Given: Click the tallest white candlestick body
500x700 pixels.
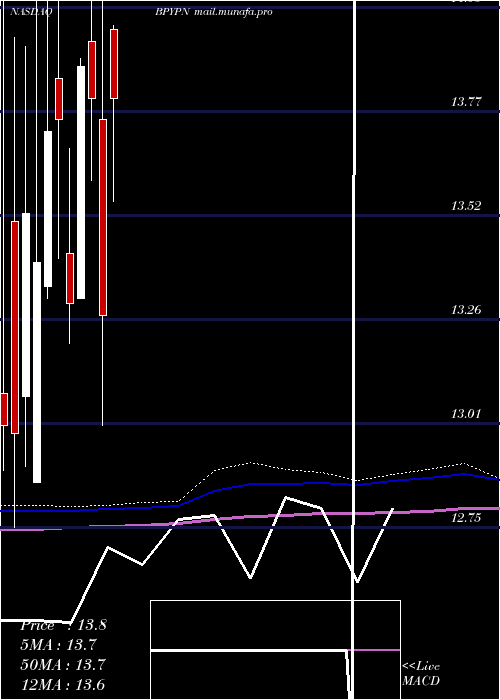Looking at the screenshot, I should click(x=81, y=183).
